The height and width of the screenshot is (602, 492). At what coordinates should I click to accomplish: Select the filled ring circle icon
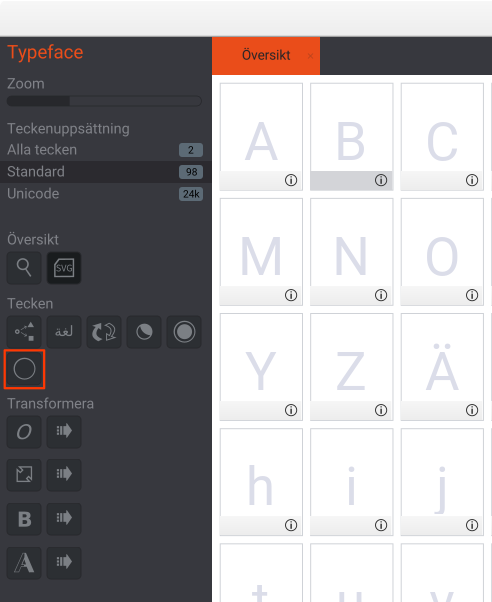(x=184, y=332)
